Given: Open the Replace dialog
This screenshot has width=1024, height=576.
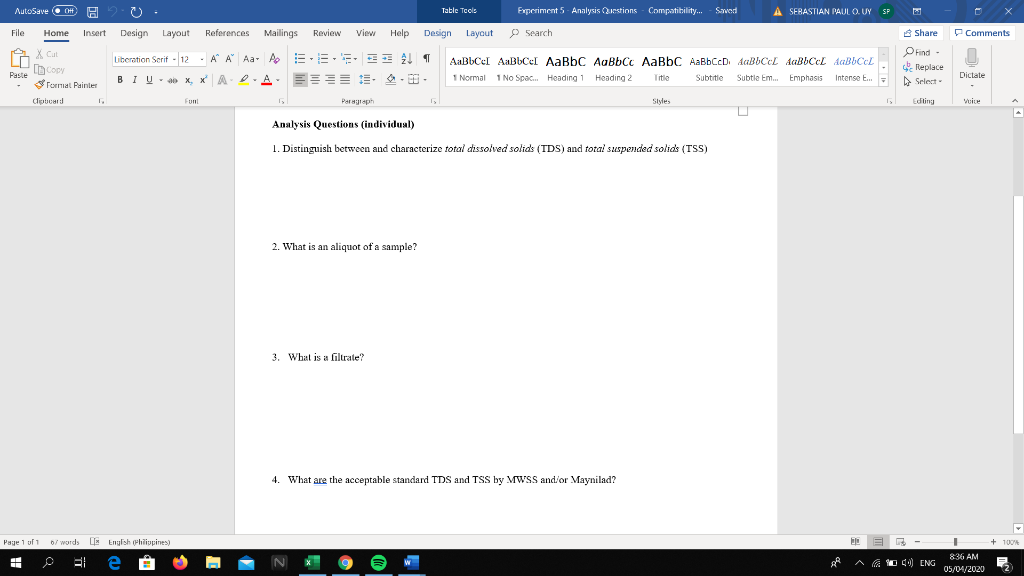Looking at the screenshot, I should click(923, 66).
